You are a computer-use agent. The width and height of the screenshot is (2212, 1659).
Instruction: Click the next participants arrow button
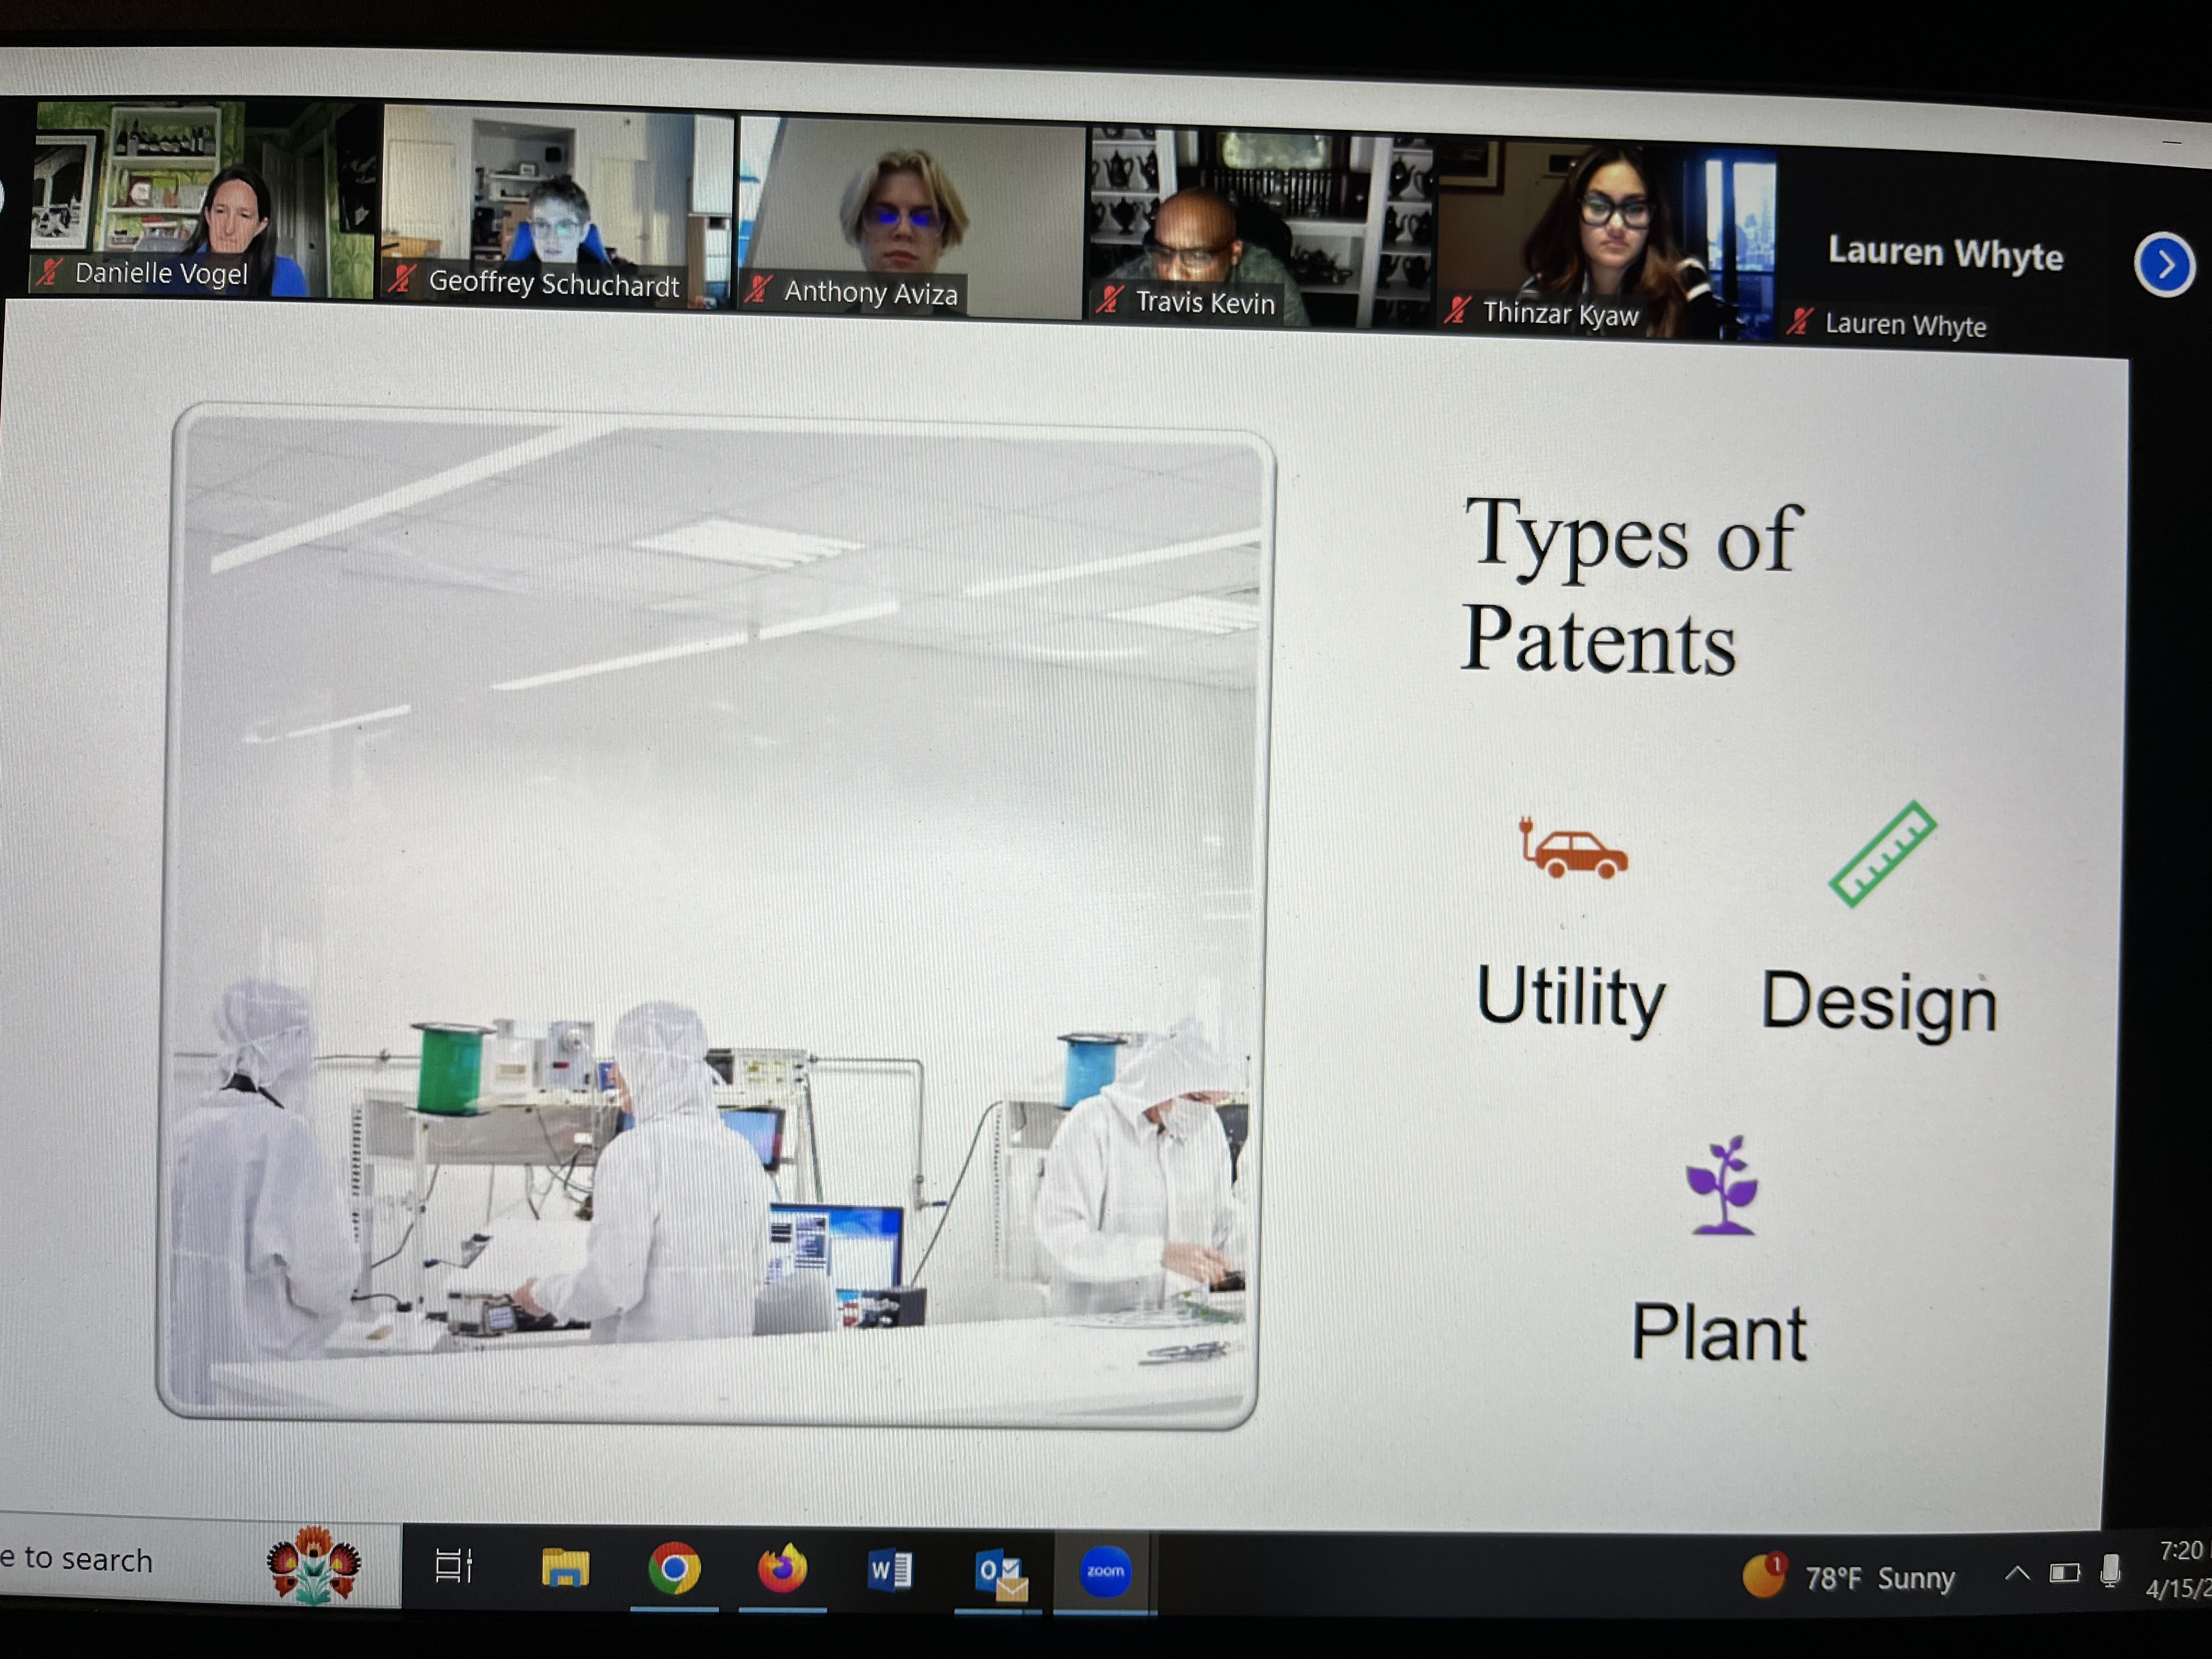click(2164, 265)
